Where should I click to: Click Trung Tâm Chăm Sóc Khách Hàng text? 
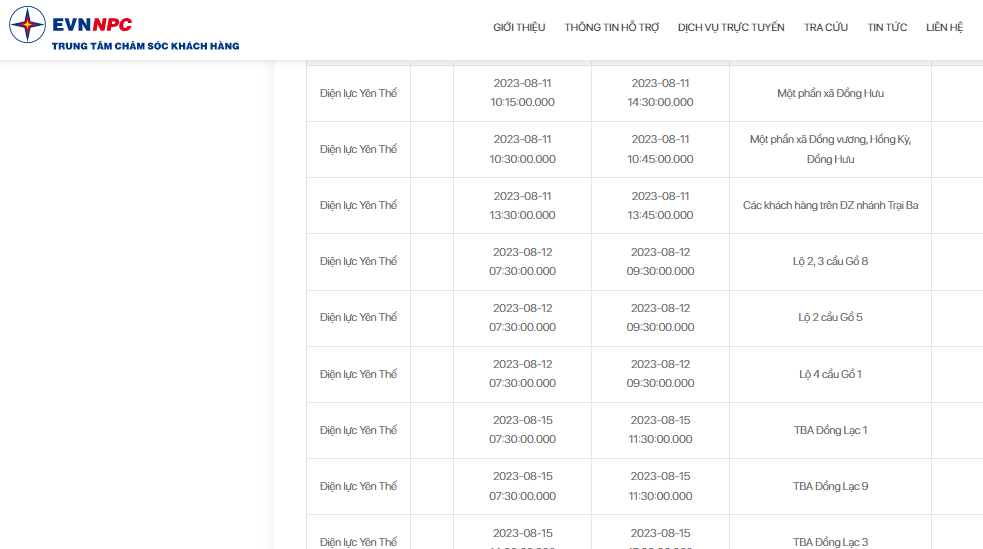click(x=145, y=46)
